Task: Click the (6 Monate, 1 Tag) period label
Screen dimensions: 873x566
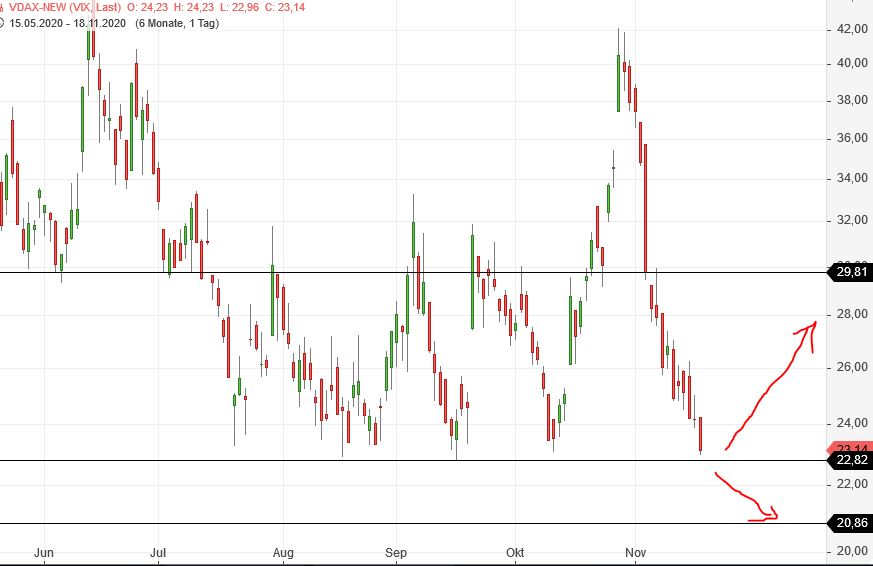Action: 177,23
